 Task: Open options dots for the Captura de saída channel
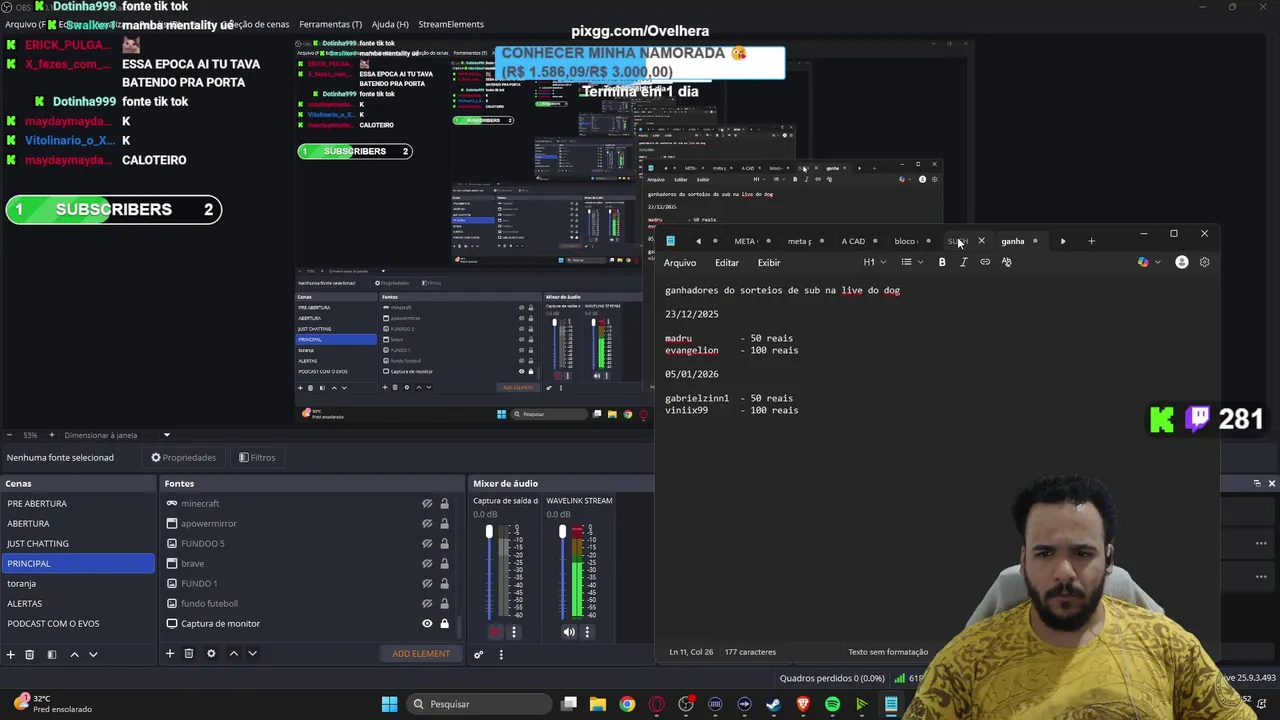pos(514,632)
